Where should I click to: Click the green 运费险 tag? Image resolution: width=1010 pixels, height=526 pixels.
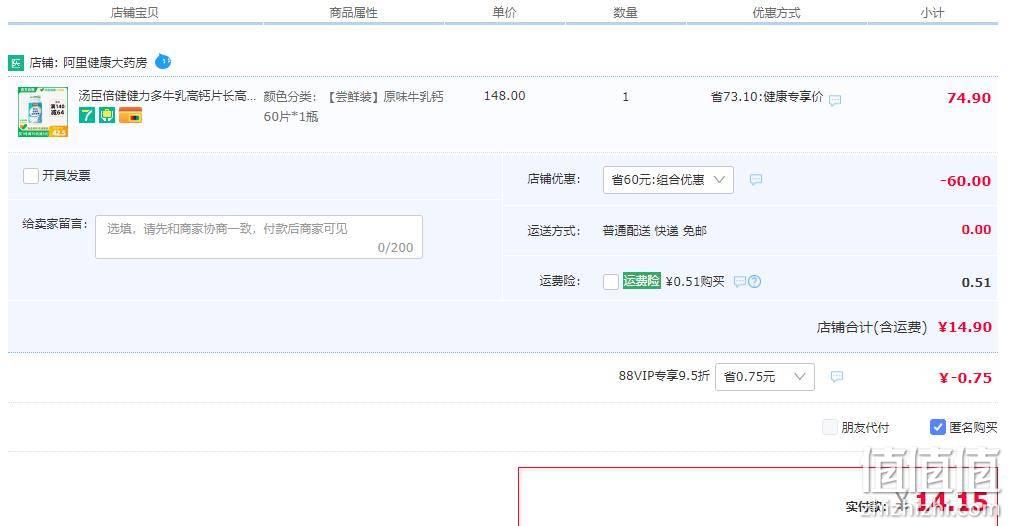(642, 281)
